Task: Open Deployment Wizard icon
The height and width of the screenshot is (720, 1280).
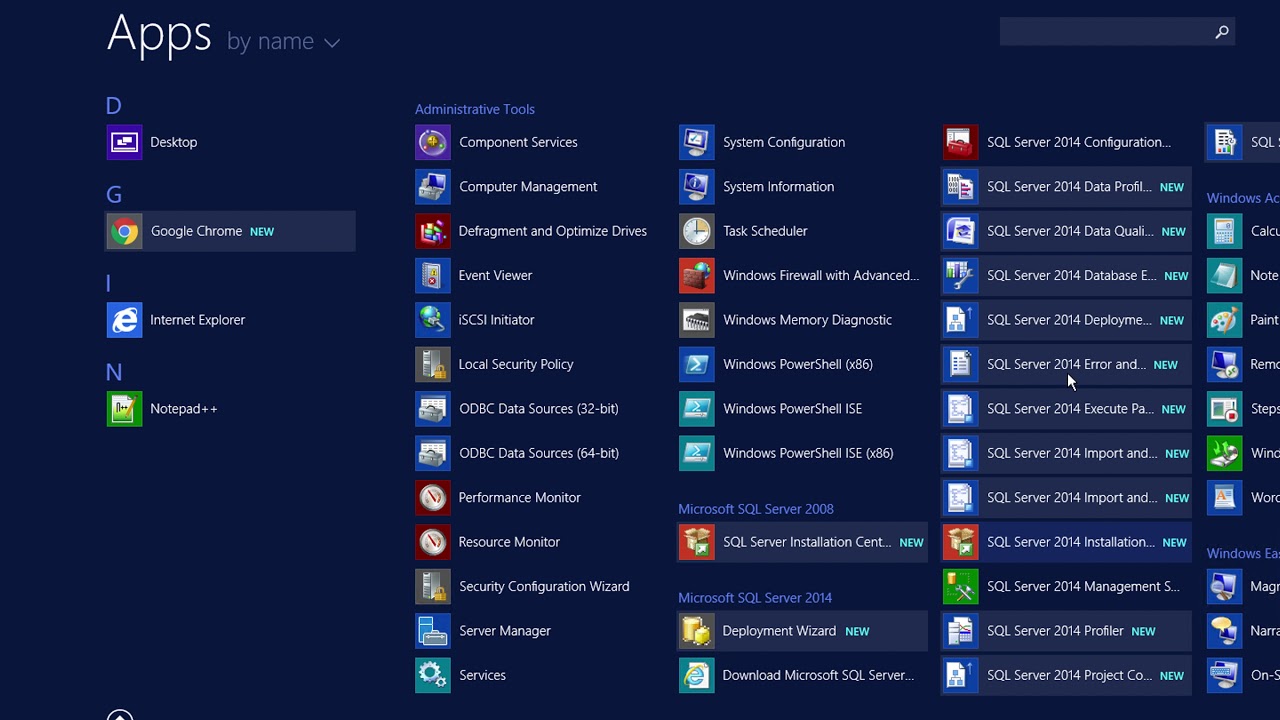Action: [x=697, y=631]
